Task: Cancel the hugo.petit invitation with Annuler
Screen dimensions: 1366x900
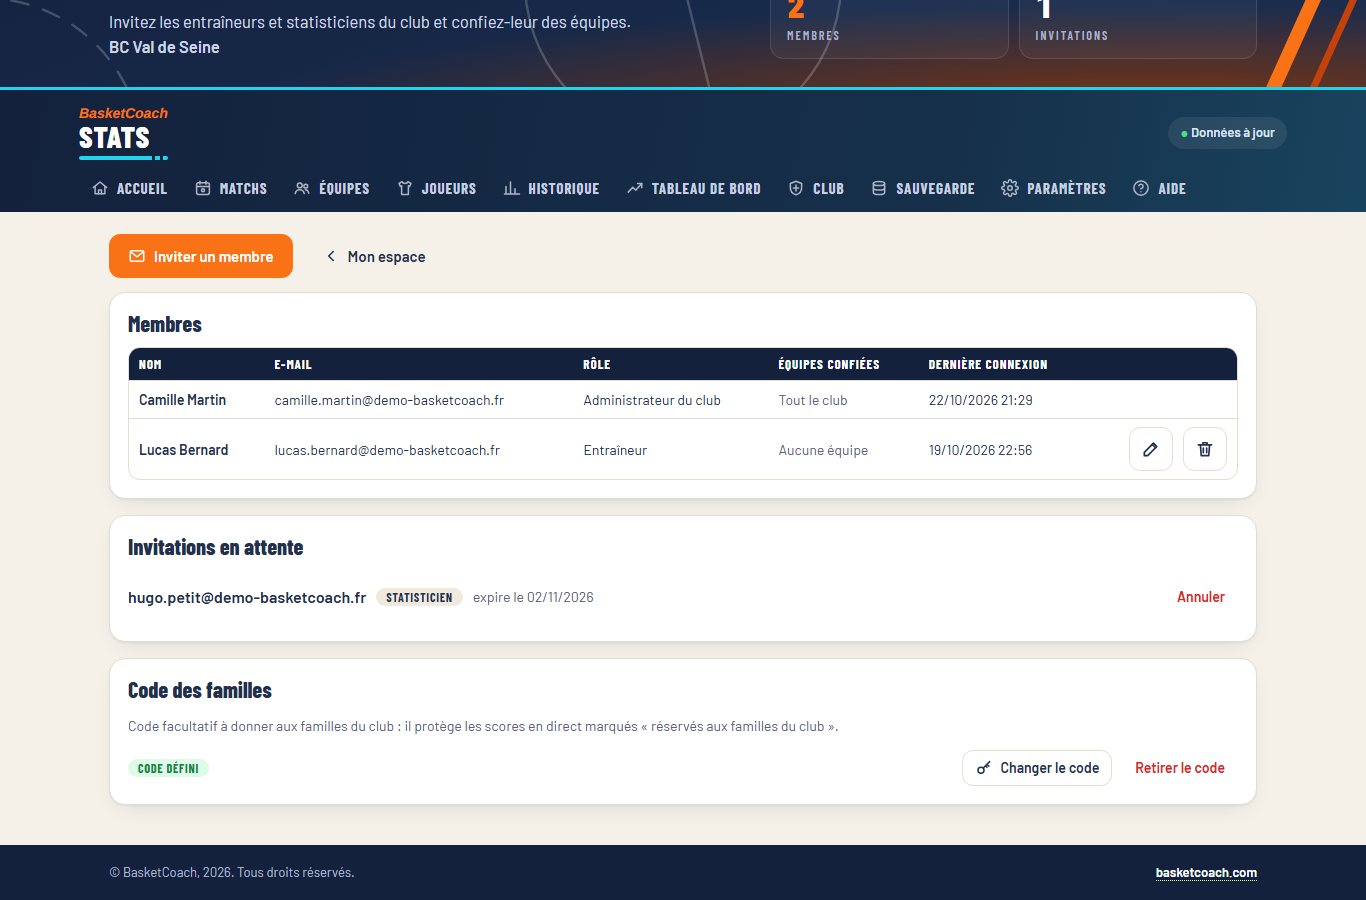Action: [1200, 597]
